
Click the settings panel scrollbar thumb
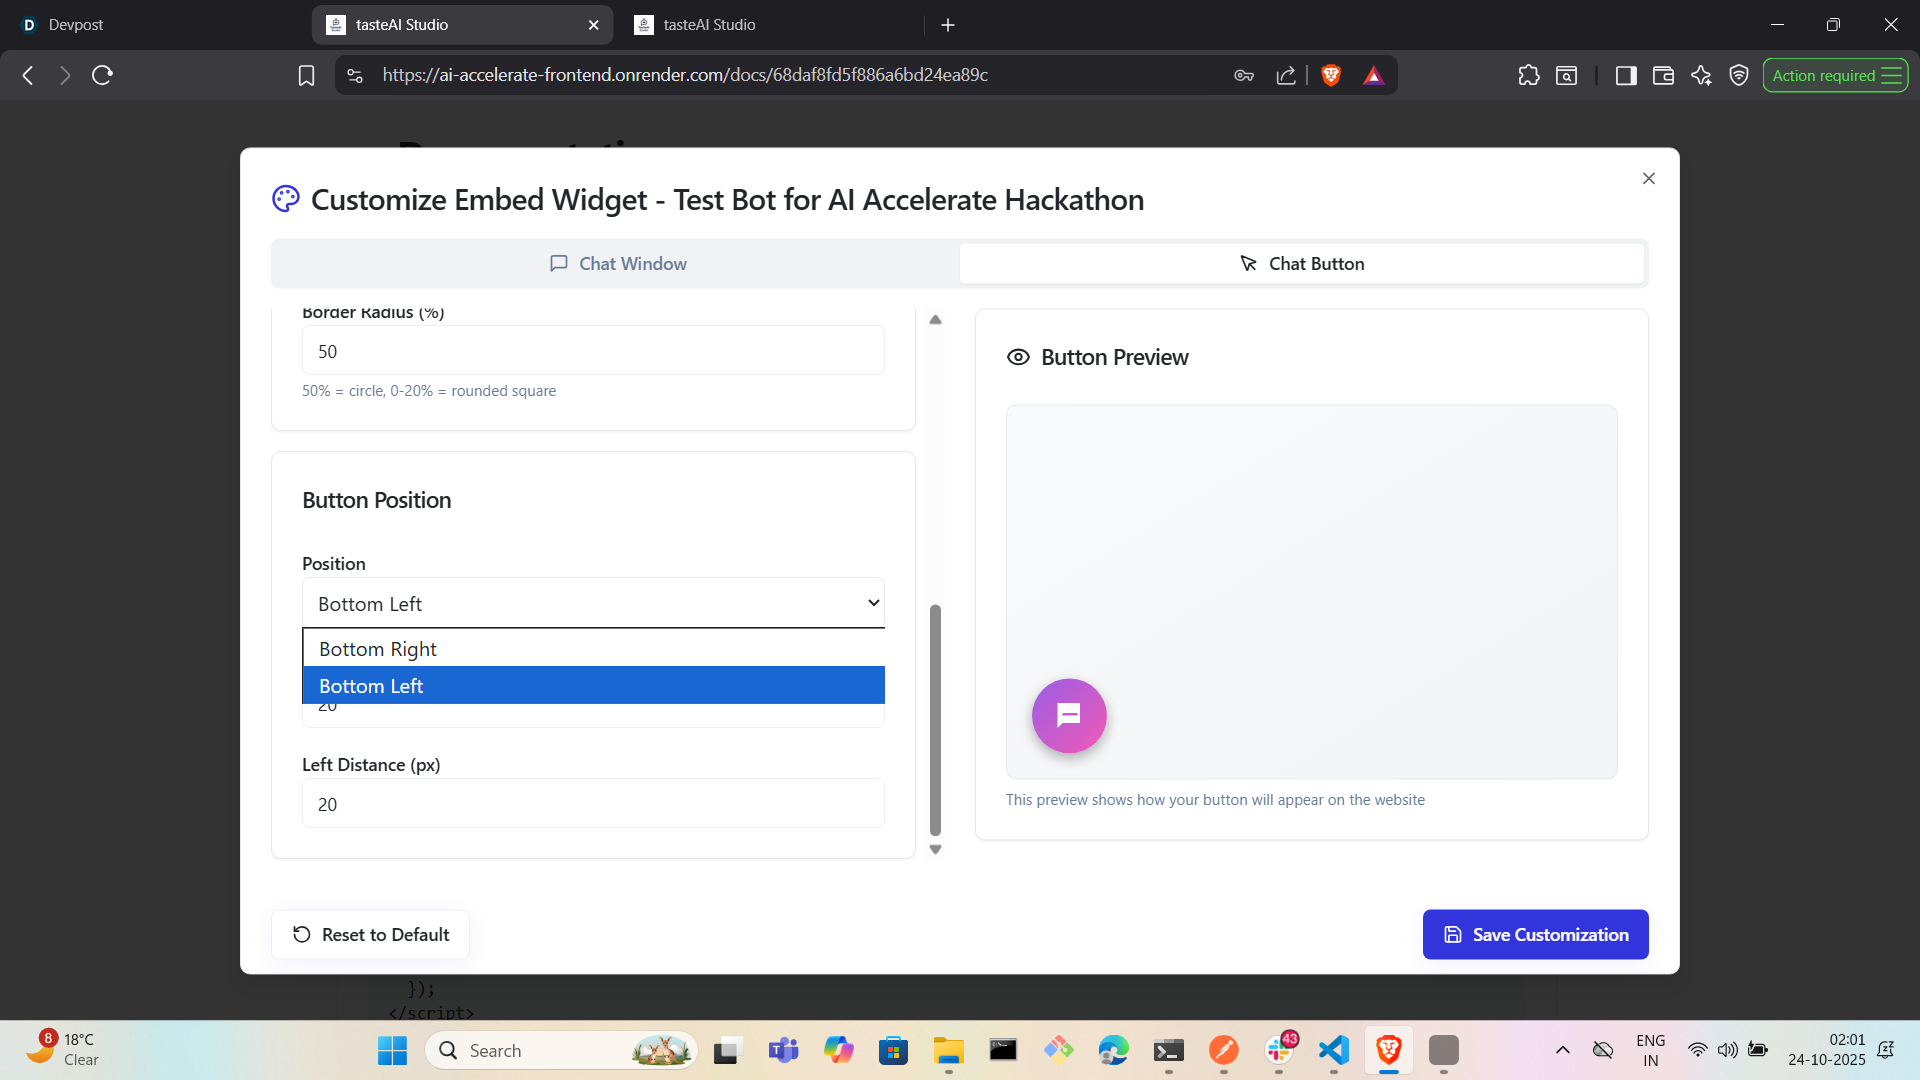click(935, 720)
